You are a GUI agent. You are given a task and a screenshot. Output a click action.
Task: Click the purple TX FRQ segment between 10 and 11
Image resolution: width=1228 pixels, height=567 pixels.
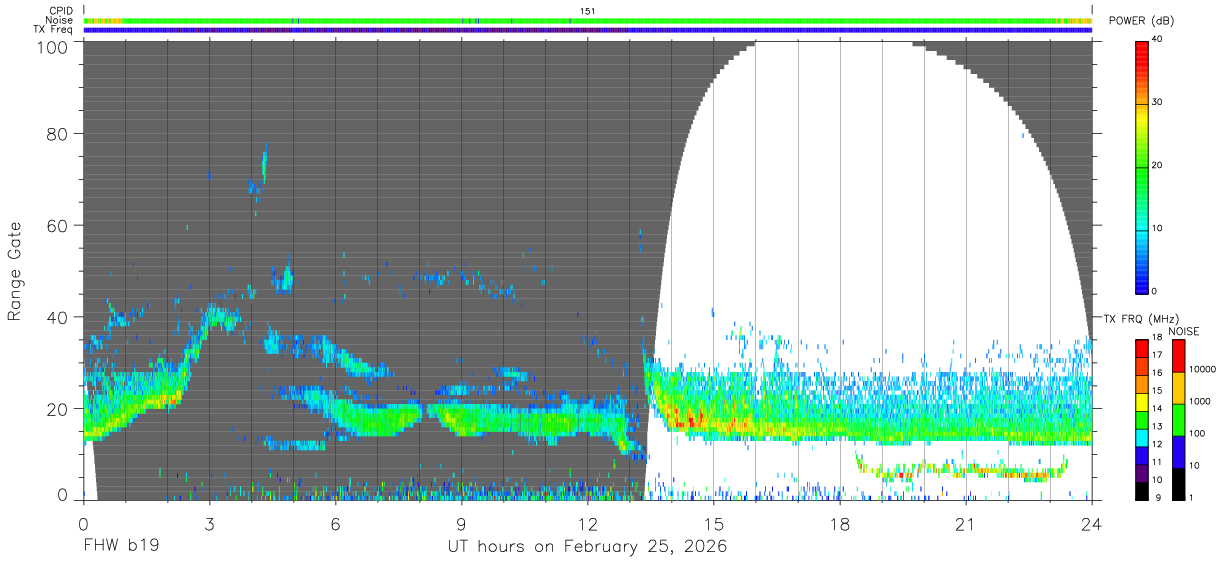(x=1142, y=473)
